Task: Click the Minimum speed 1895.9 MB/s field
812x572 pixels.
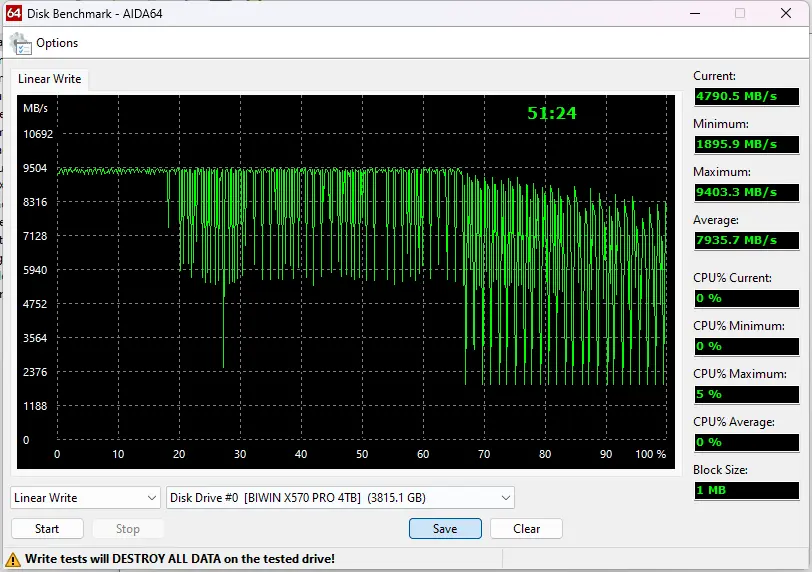Action: click(x=746, y=144)
